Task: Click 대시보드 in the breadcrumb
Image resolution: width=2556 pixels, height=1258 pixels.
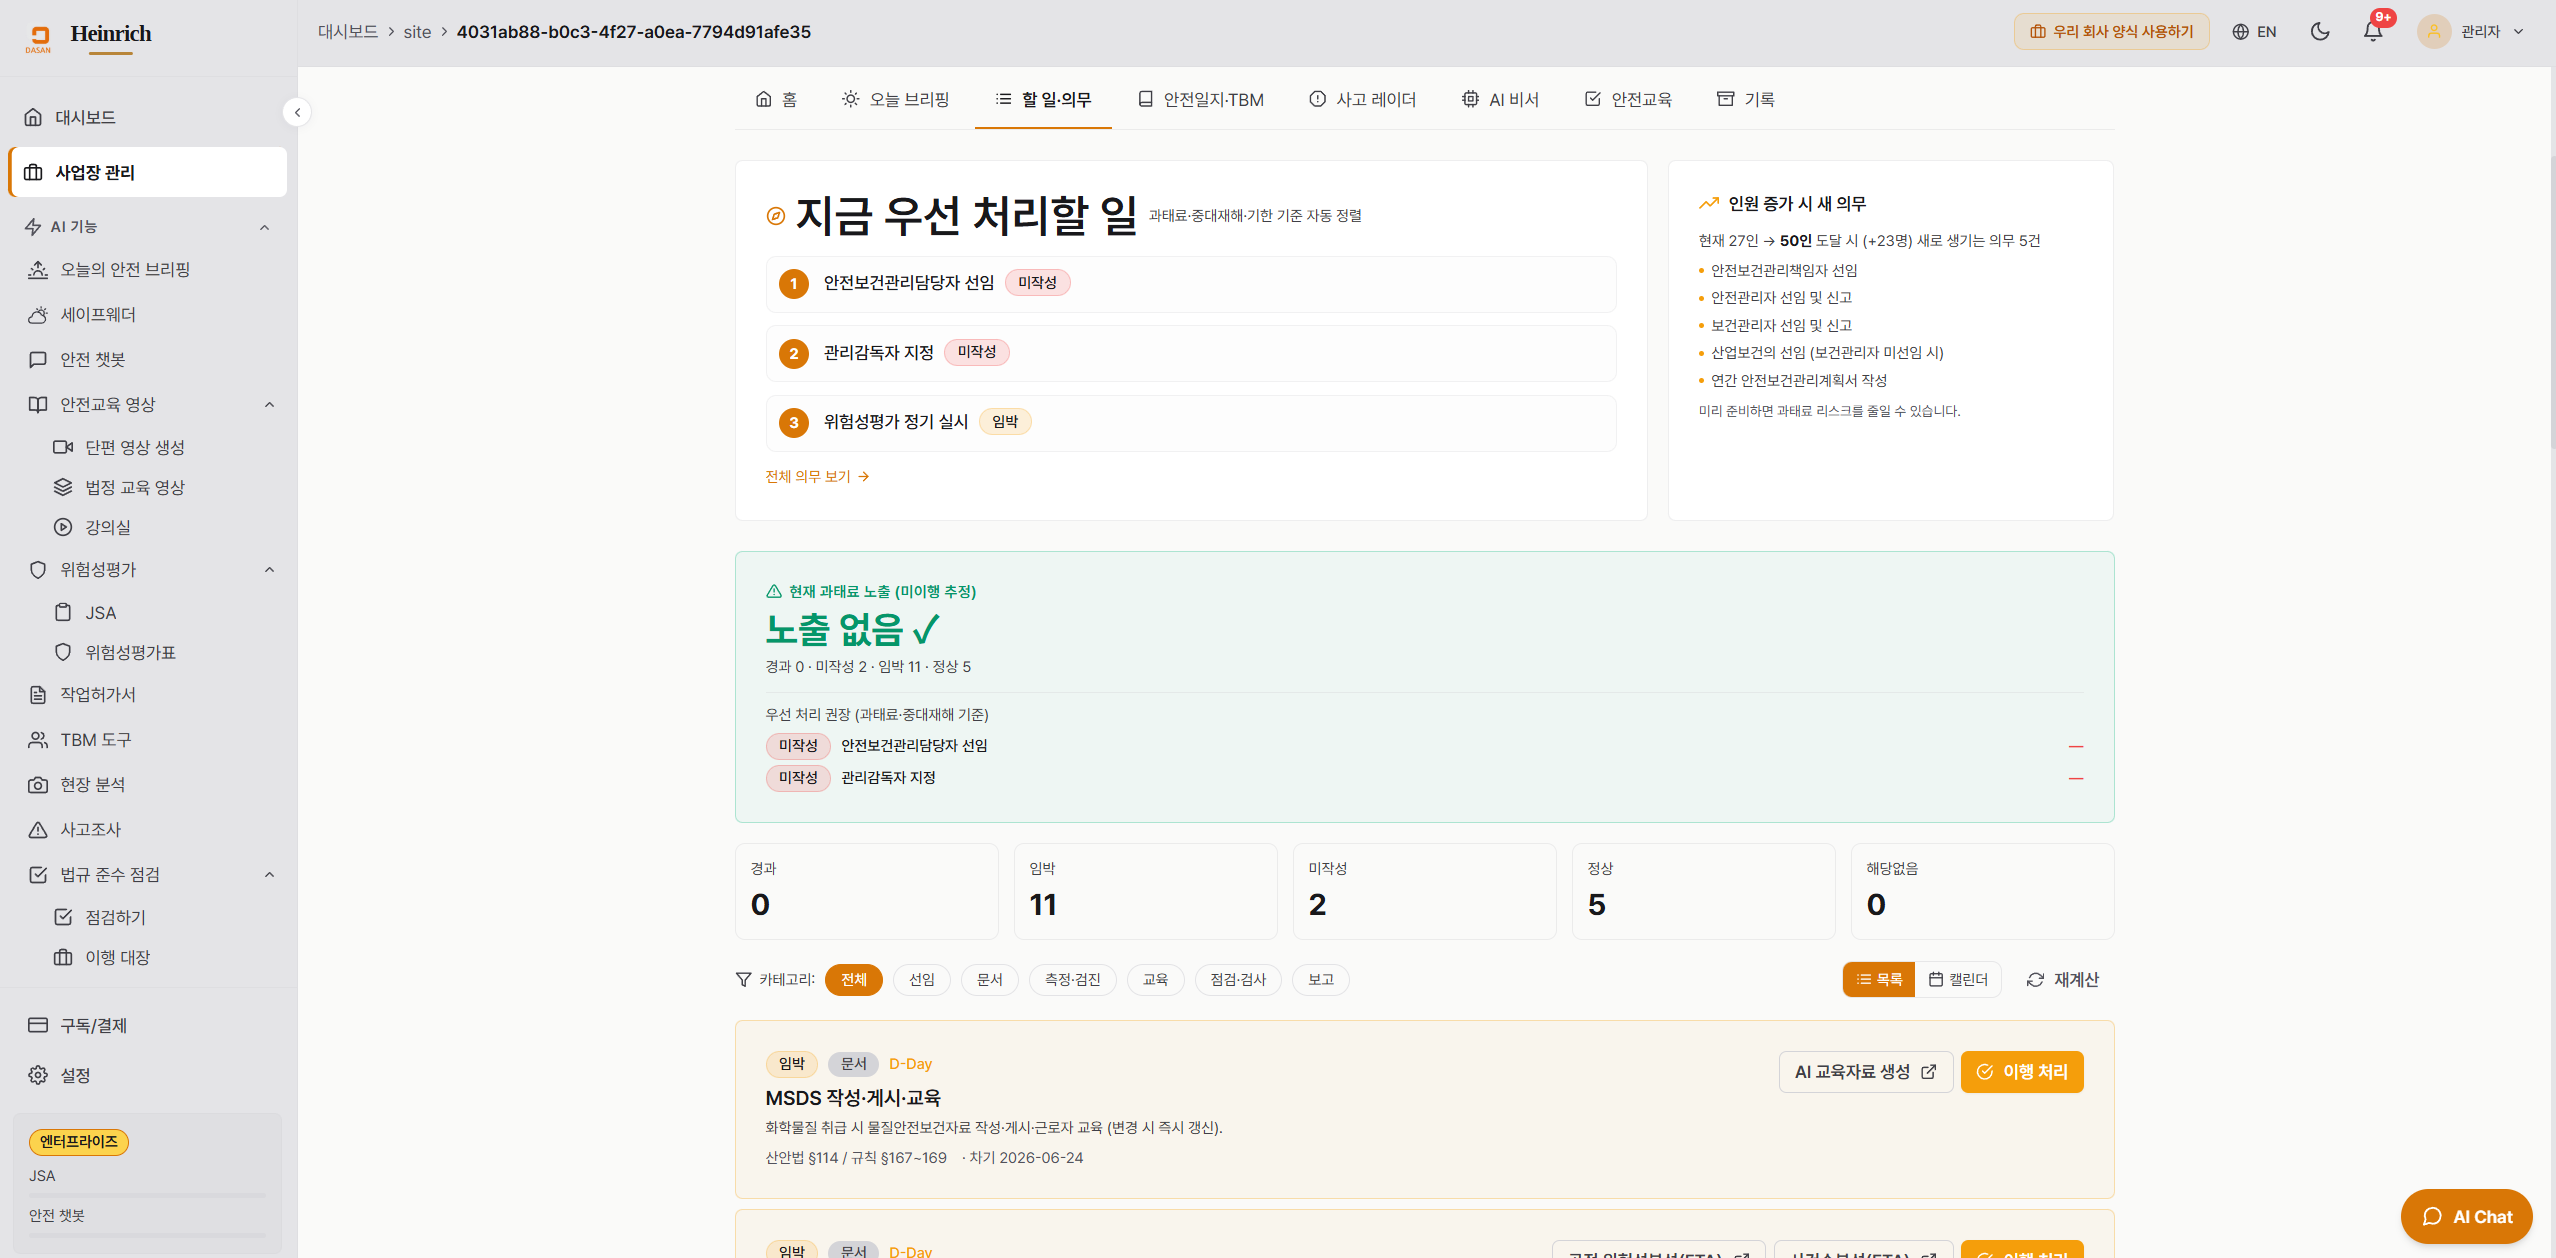Action: pyautogui.click(x=348, y=32)
